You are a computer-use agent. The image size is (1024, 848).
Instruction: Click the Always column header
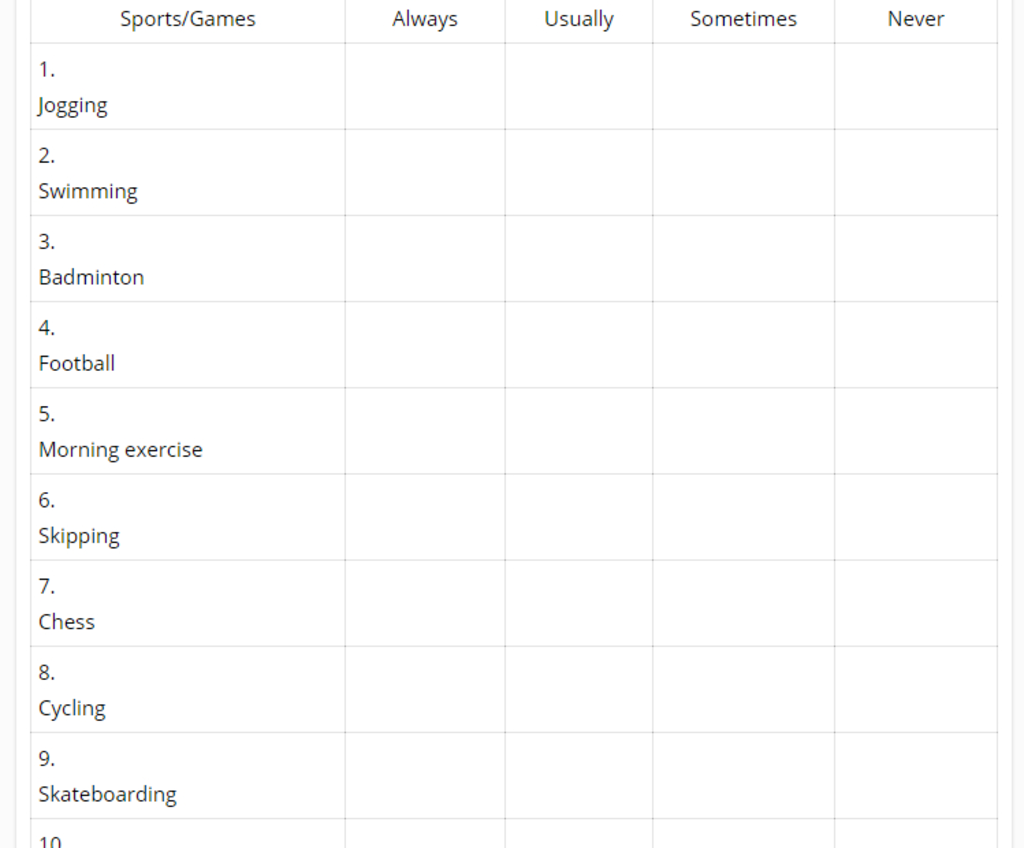425,19
